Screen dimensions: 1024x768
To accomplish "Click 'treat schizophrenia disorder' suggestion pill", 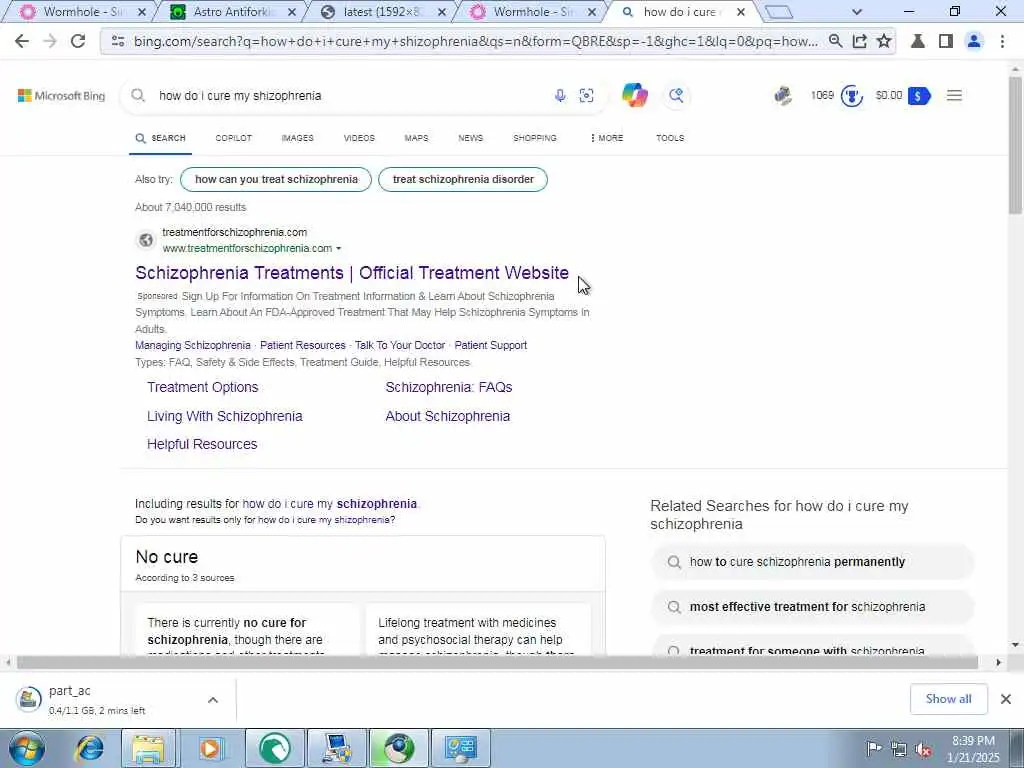I will 463,180.
